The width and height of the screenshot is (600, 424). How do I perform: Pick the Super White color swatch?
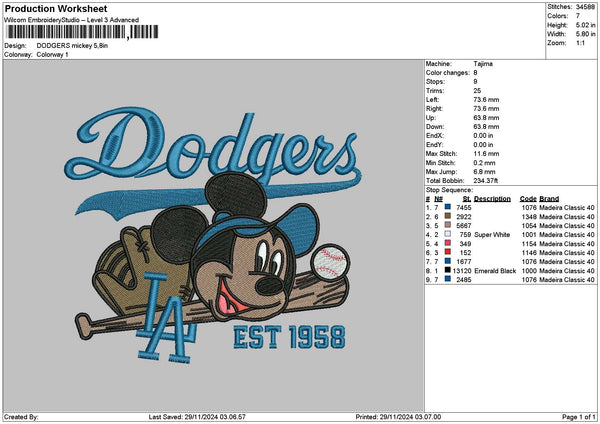click(x=447, y=234)
